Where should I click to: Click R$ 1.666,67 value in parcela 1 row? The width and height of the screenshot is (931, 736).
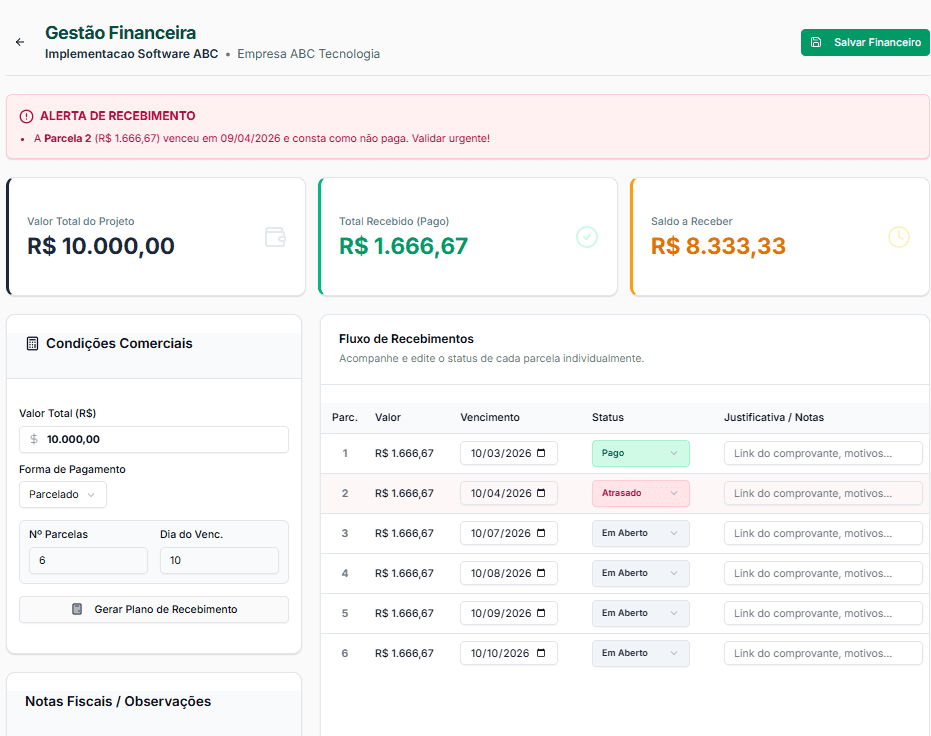pos(404,453)
